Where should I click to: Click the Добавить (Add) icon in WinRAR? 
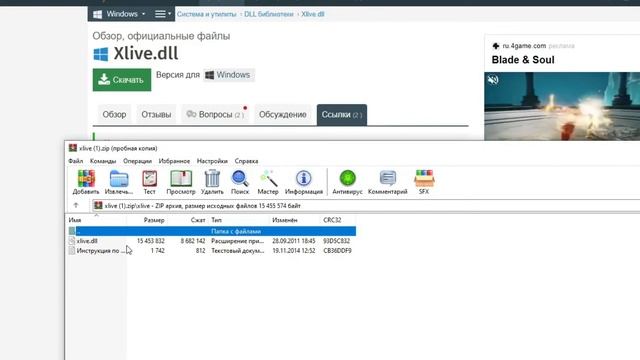[x=86, y=182]
